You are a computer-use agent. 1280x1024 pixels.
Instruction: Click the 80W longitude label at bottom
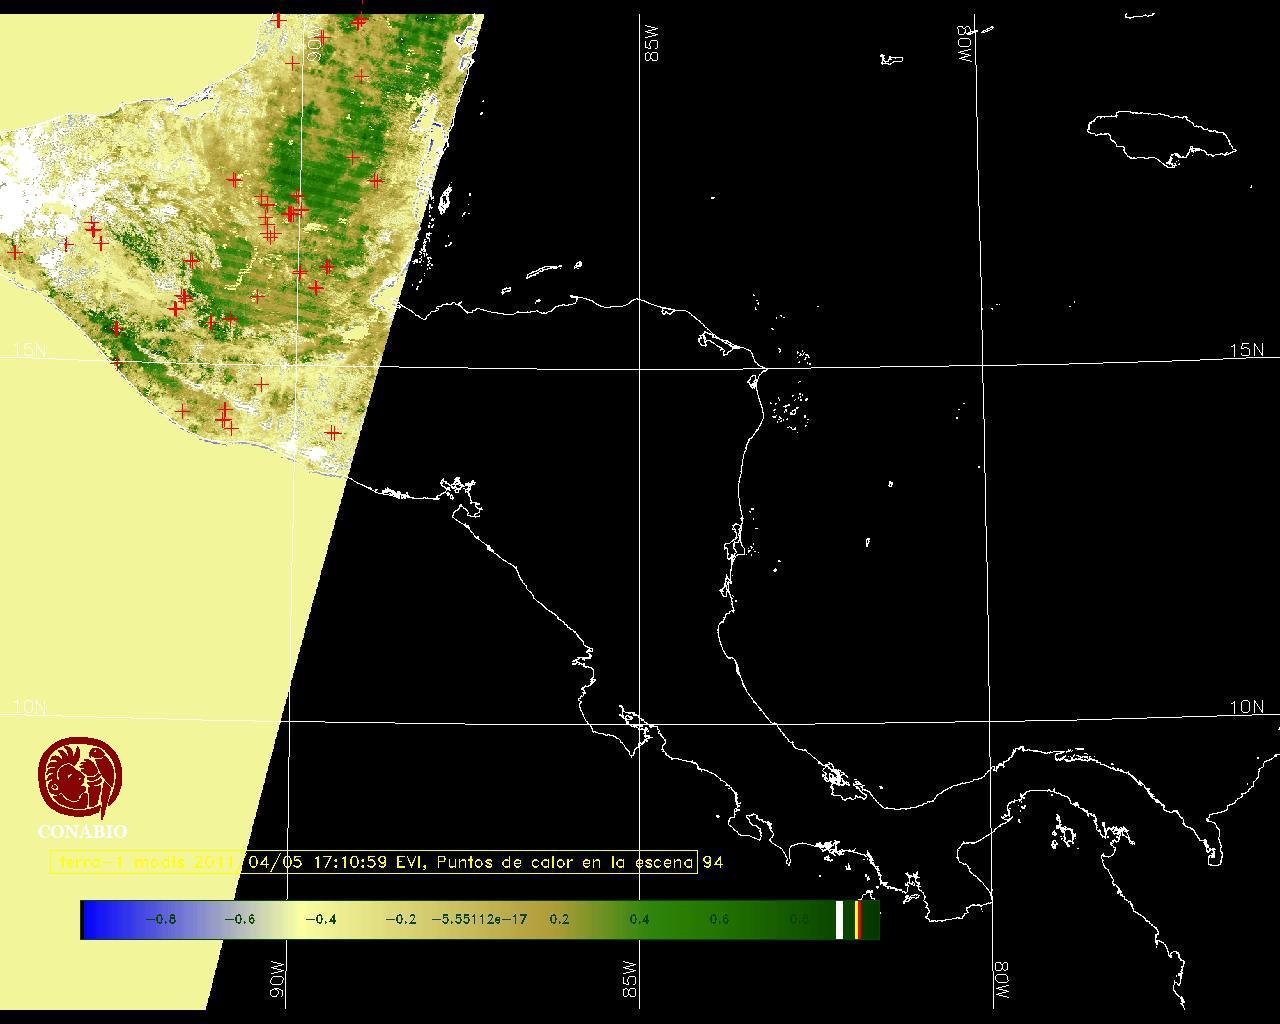[x=1000, y=982]
